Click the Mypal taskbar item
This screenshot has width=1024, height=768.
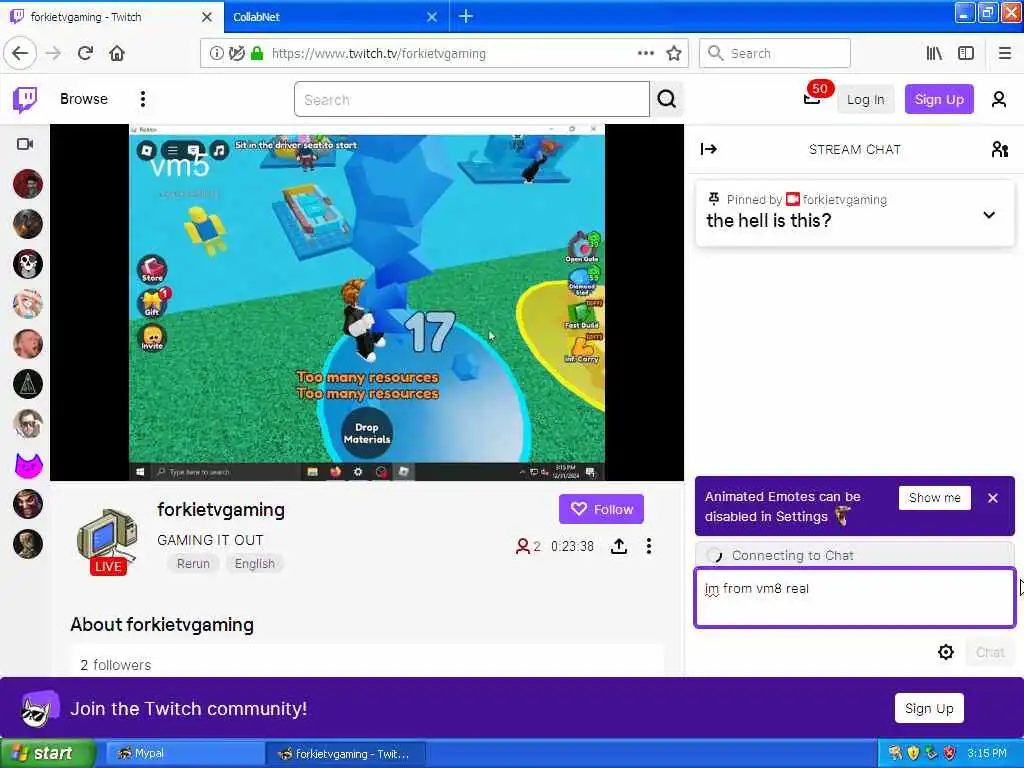185,753
